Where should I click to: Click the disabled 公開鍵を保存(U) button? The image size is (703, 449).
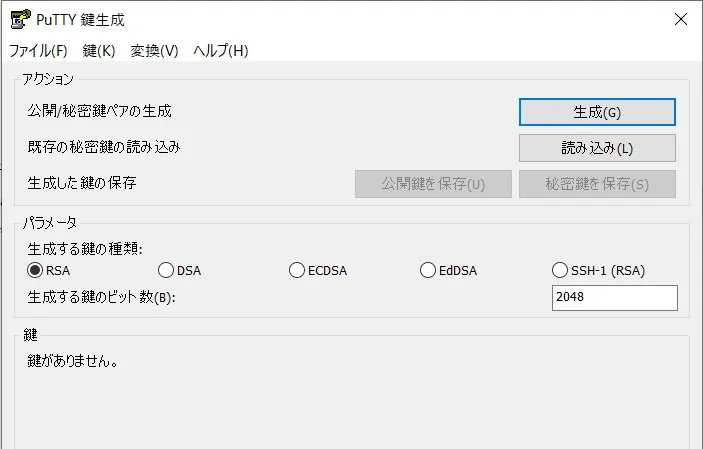pos(433,184)
